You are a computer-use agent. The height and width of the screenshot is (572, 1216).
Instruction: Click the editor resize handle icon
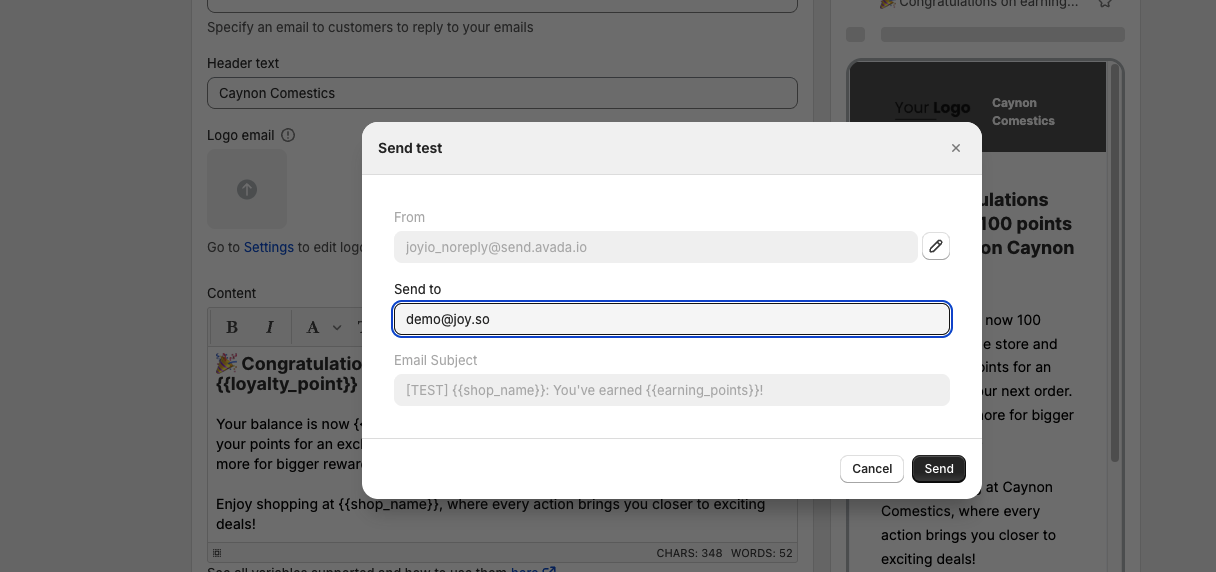[217, 553]
